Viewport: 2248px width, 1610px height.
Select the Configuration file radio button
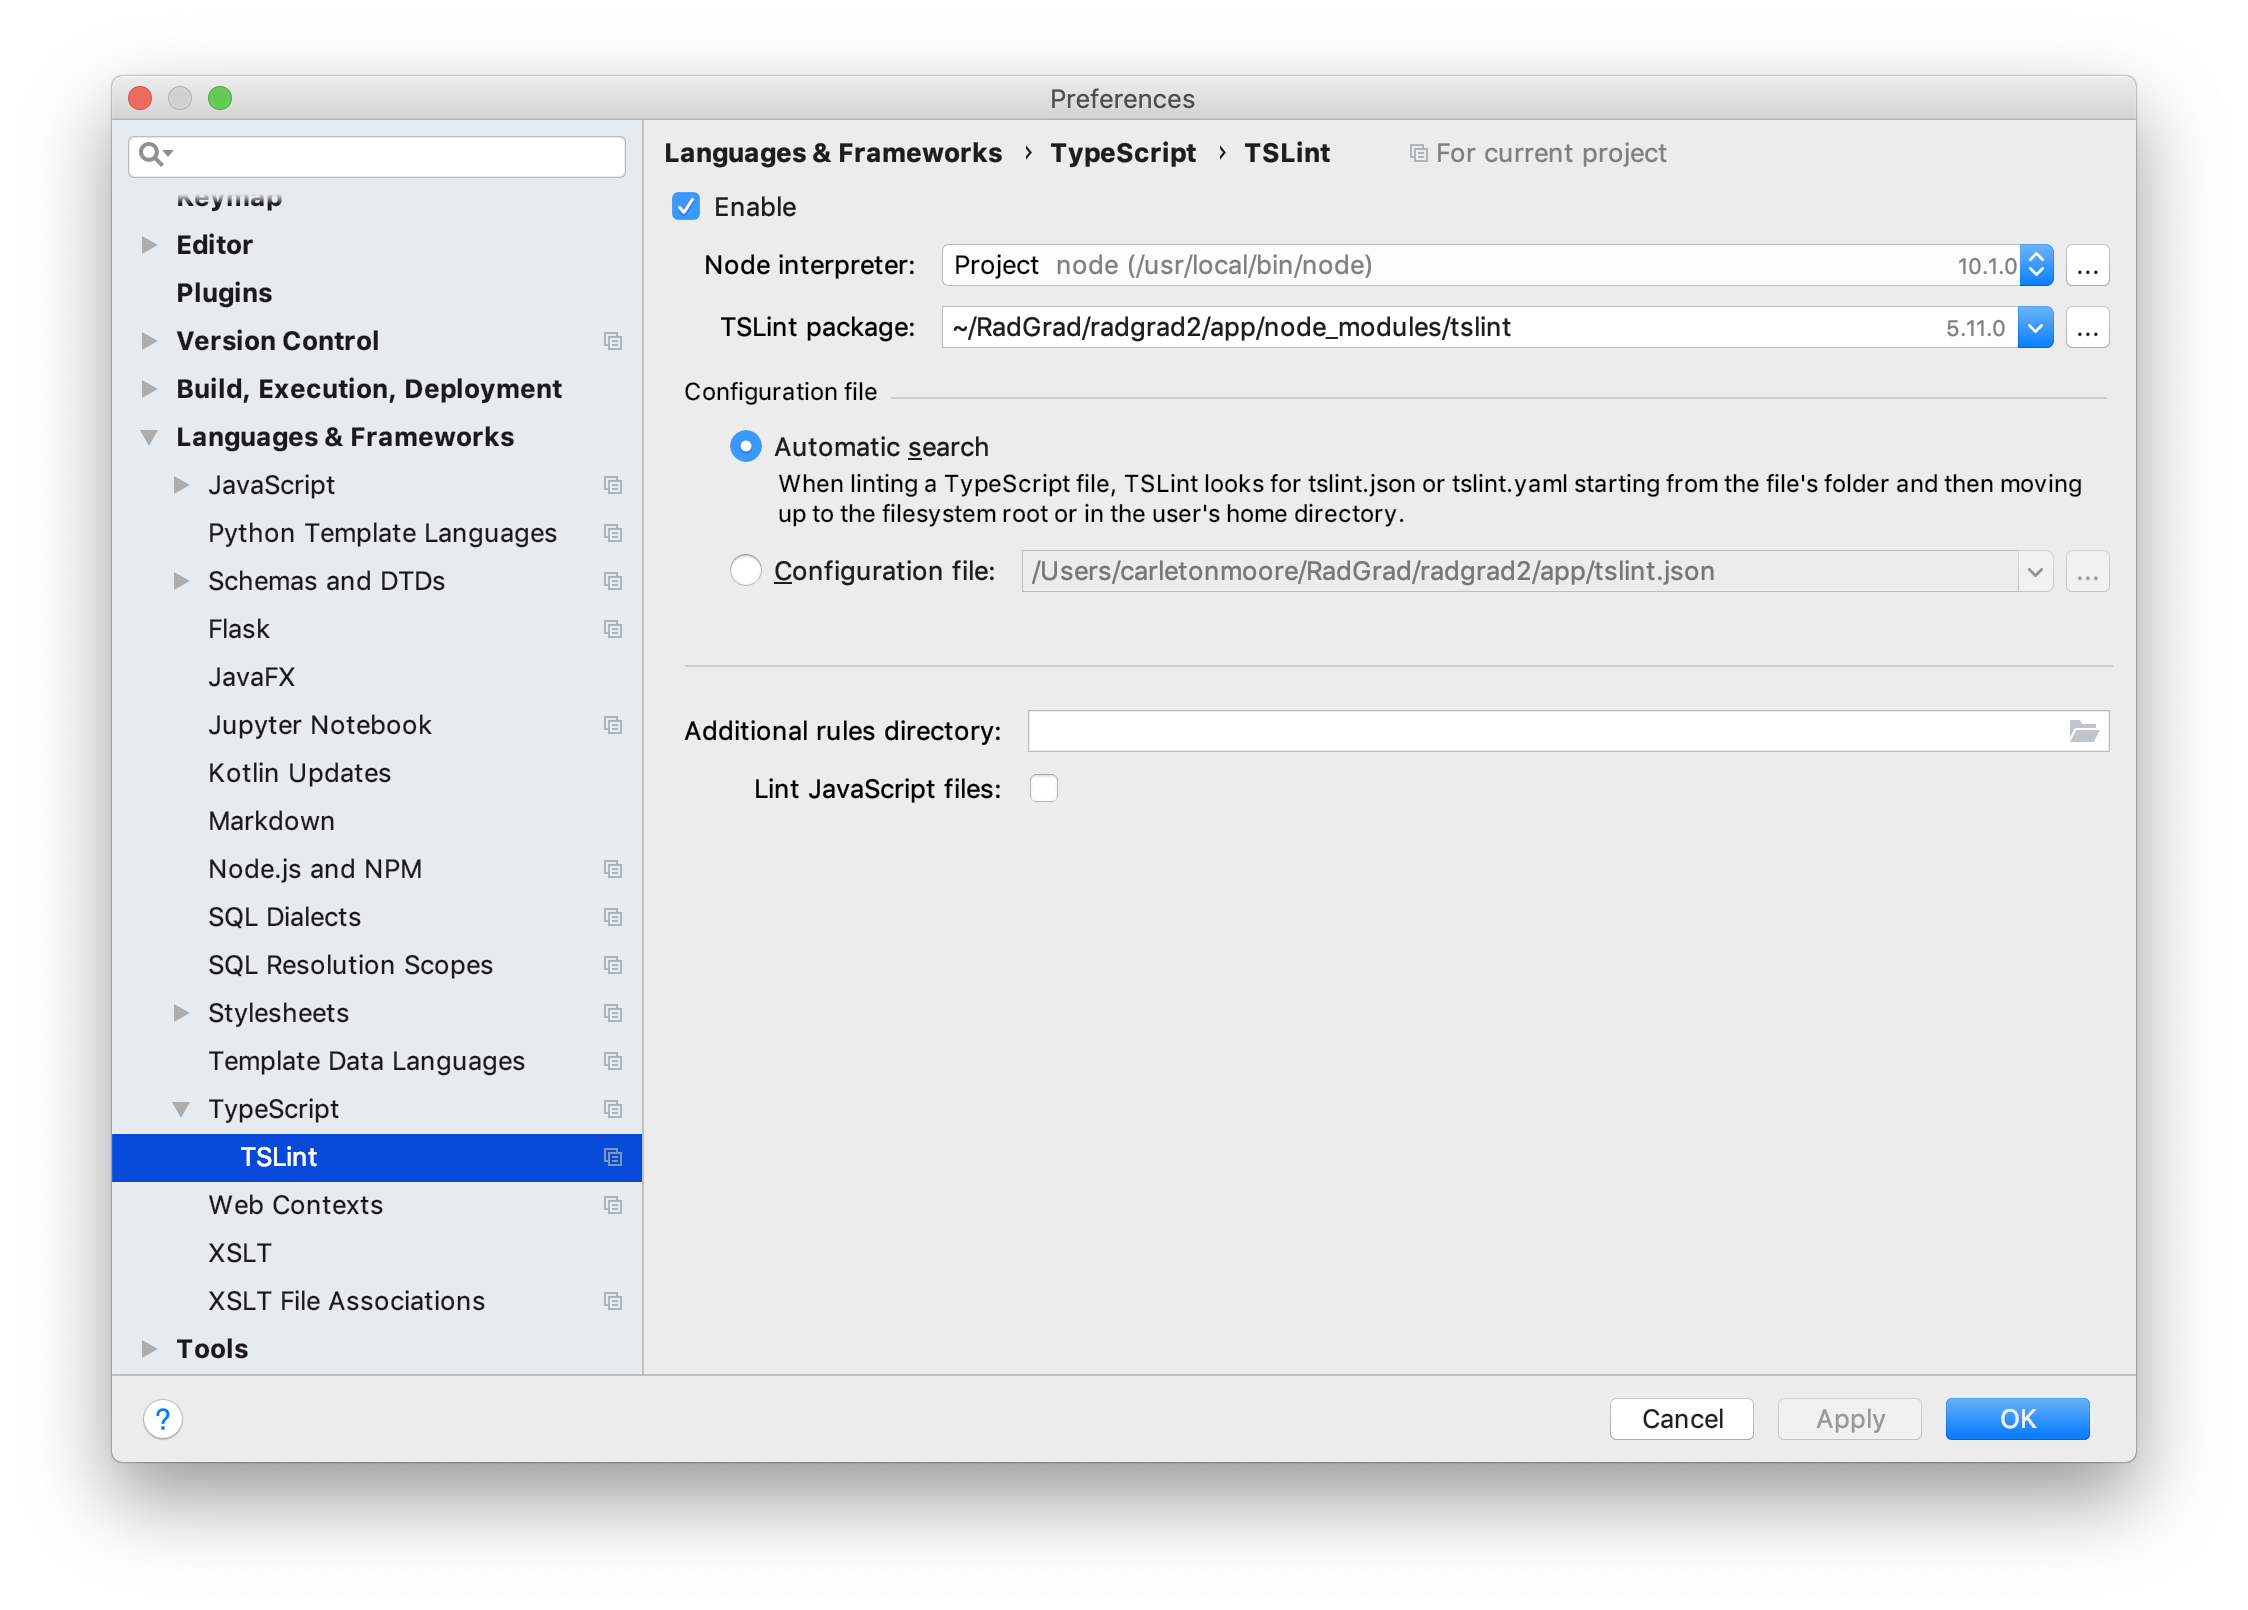point(746,570)
